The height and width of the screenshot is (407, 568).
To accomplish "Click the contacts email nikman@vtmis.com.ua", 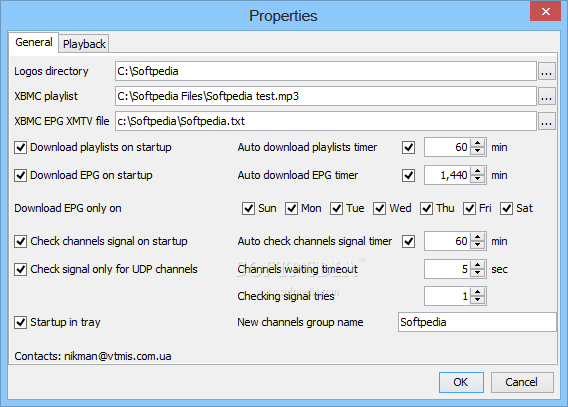I will click(x=118, y=356).
